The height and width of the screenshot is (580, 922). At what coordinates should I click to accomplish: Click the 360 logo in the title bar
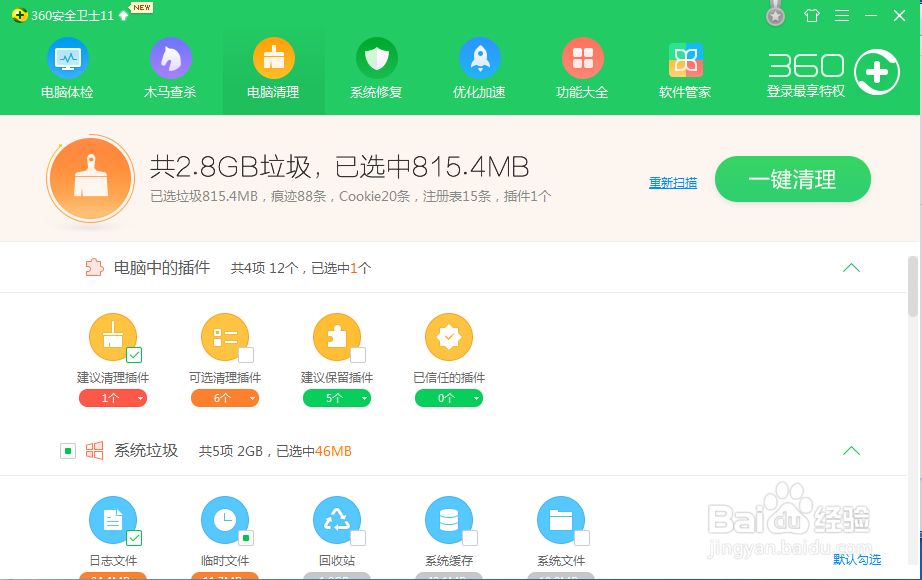[19, 15]
